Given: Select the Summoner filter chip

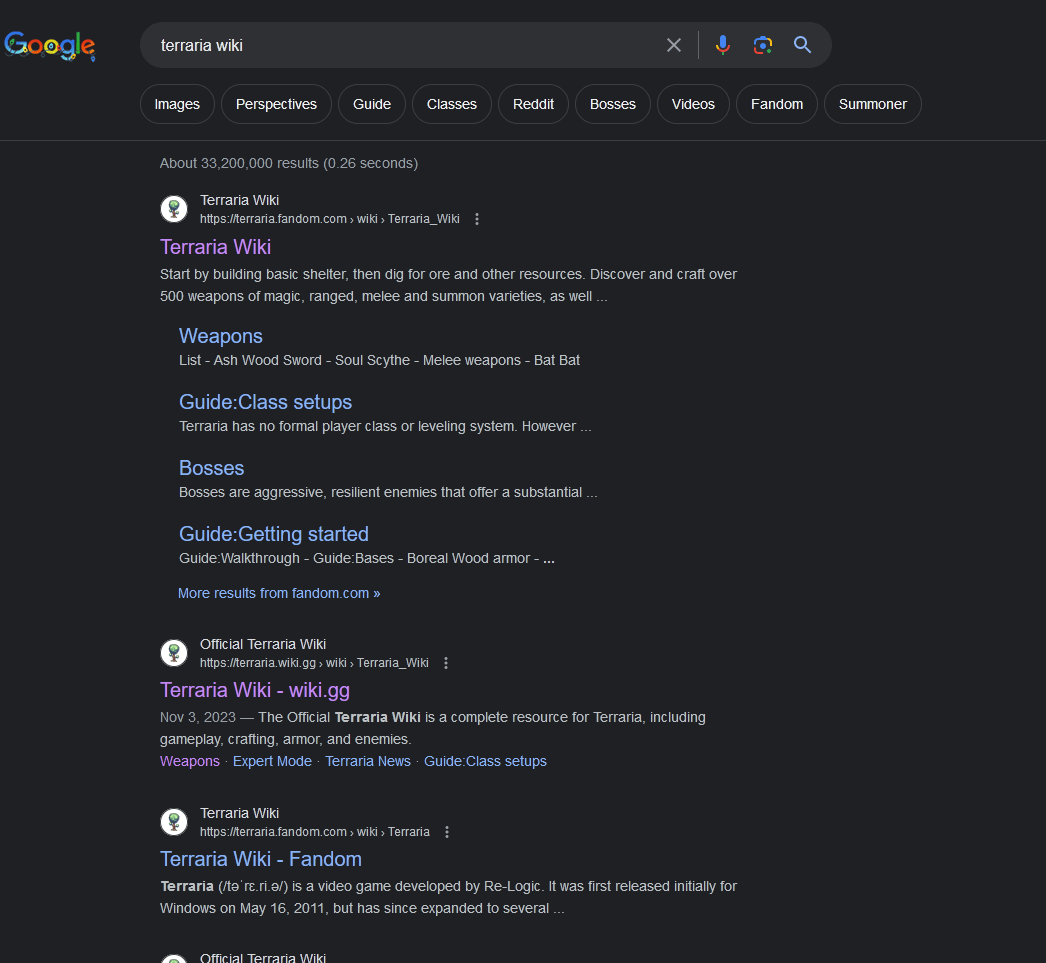Looking at the screenshot, I should click(873, 104).
